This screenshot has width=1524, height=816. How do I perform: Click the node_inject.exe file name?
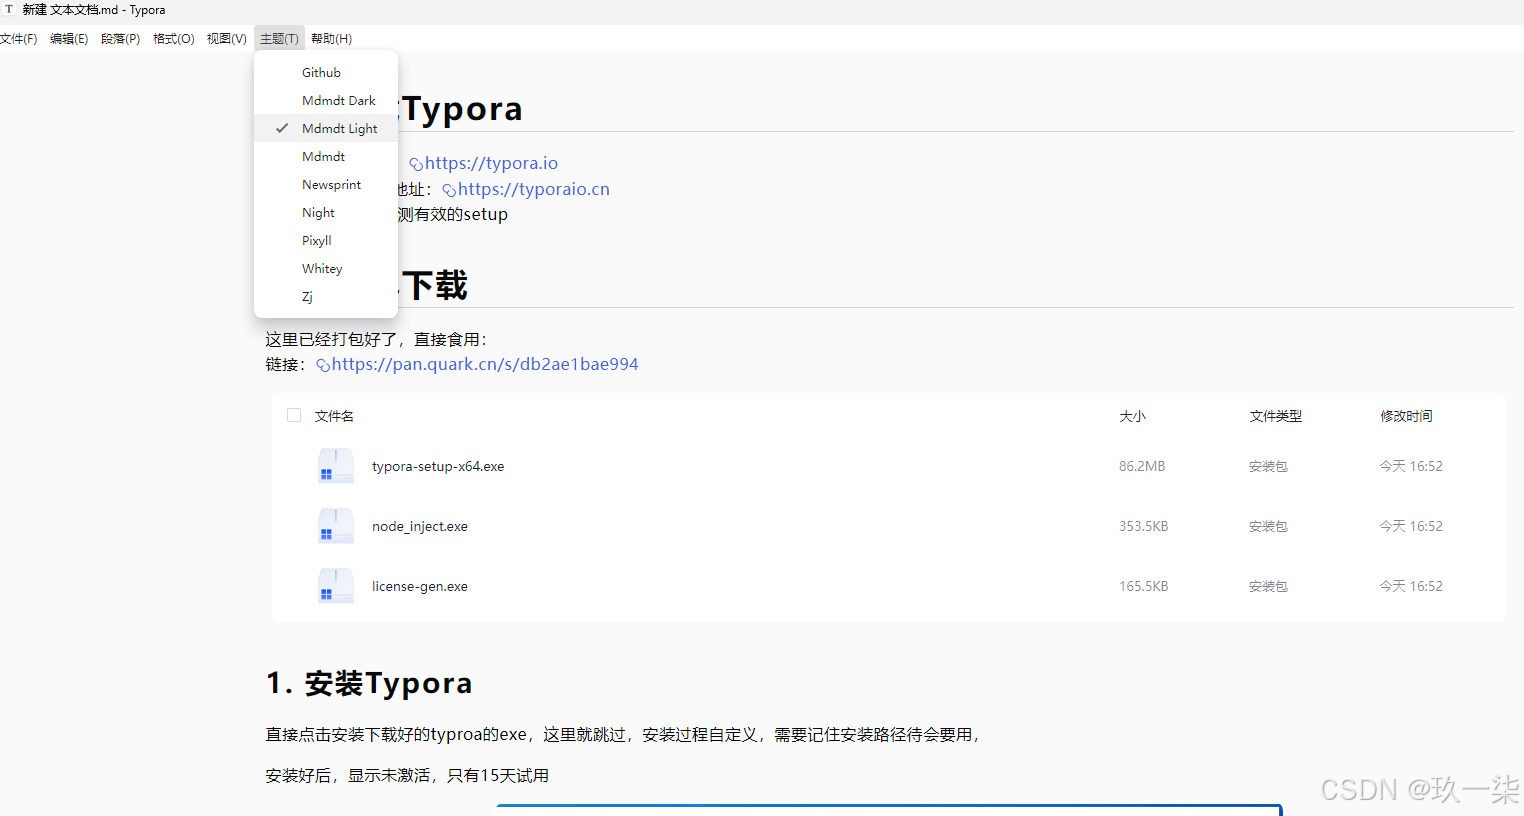[420, 526]
